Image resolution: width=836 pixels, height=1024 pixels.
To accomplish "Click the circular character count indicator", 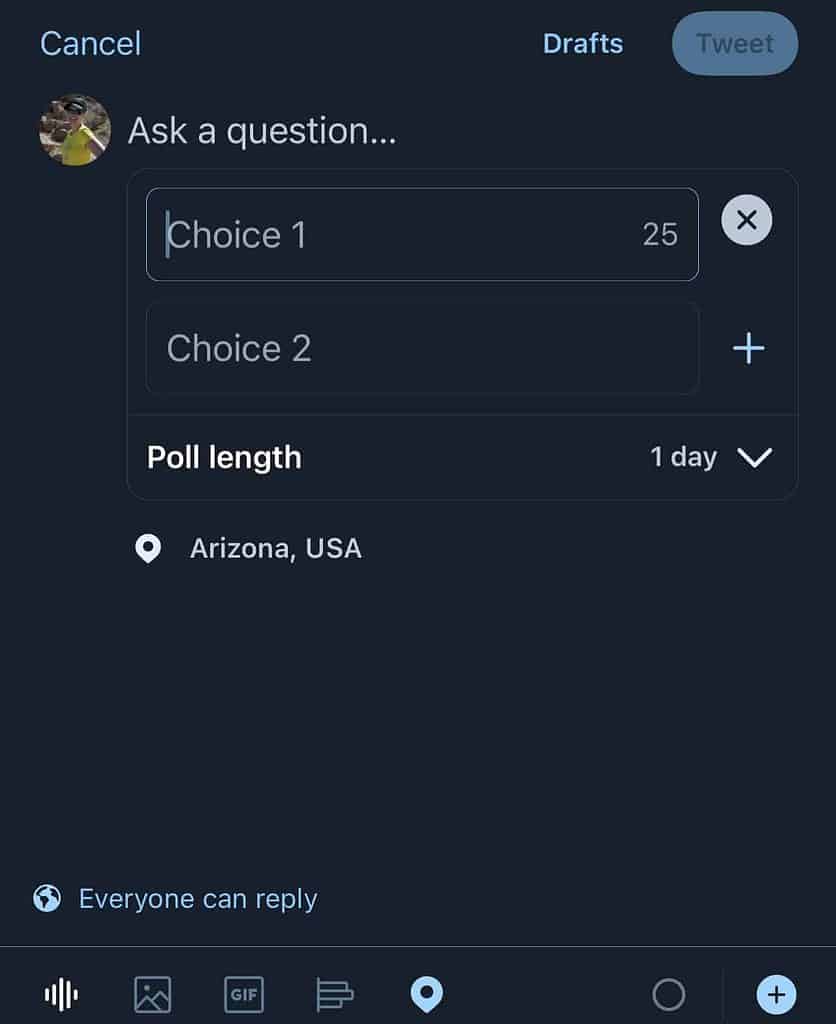I will coord(669,994).
